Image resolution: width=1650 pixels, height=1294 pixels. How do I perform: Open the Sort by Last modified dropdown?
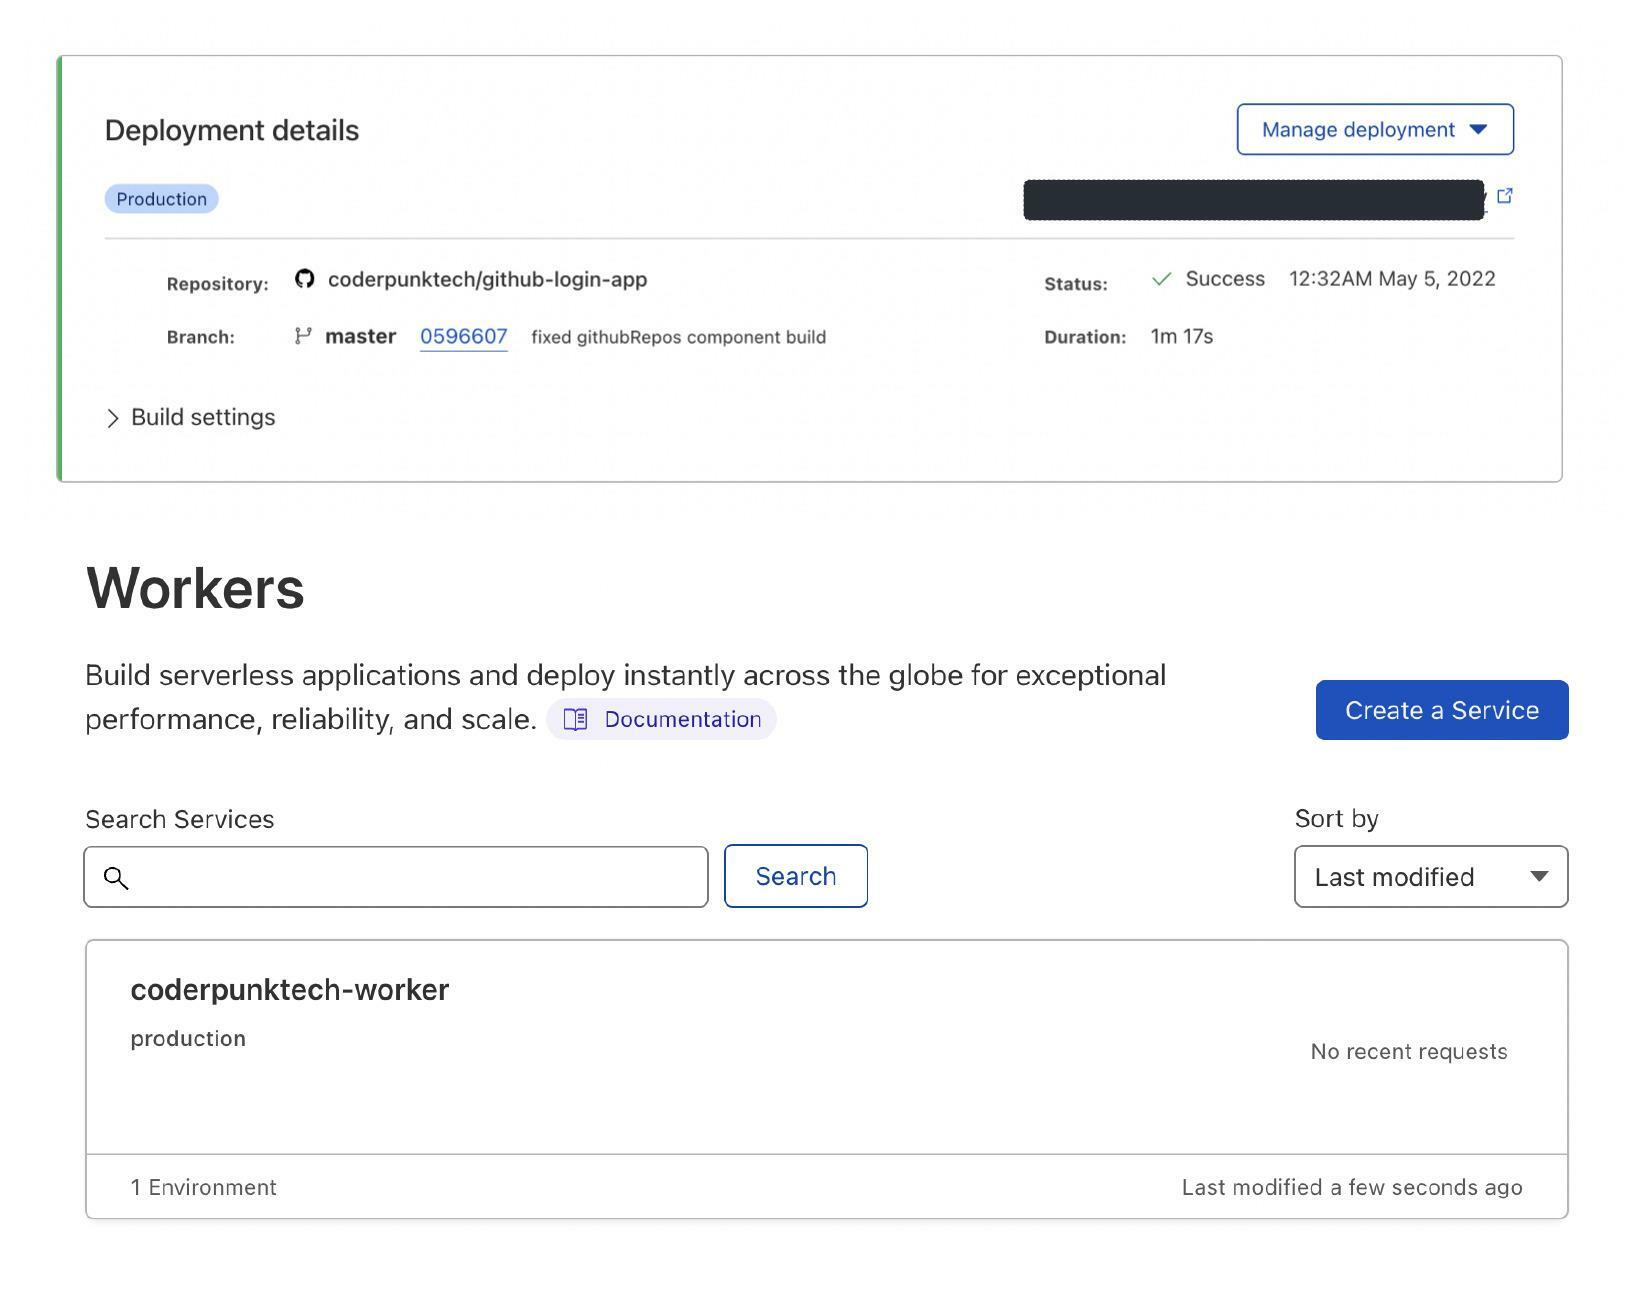pyautogui.click(x=1430, y=877)
